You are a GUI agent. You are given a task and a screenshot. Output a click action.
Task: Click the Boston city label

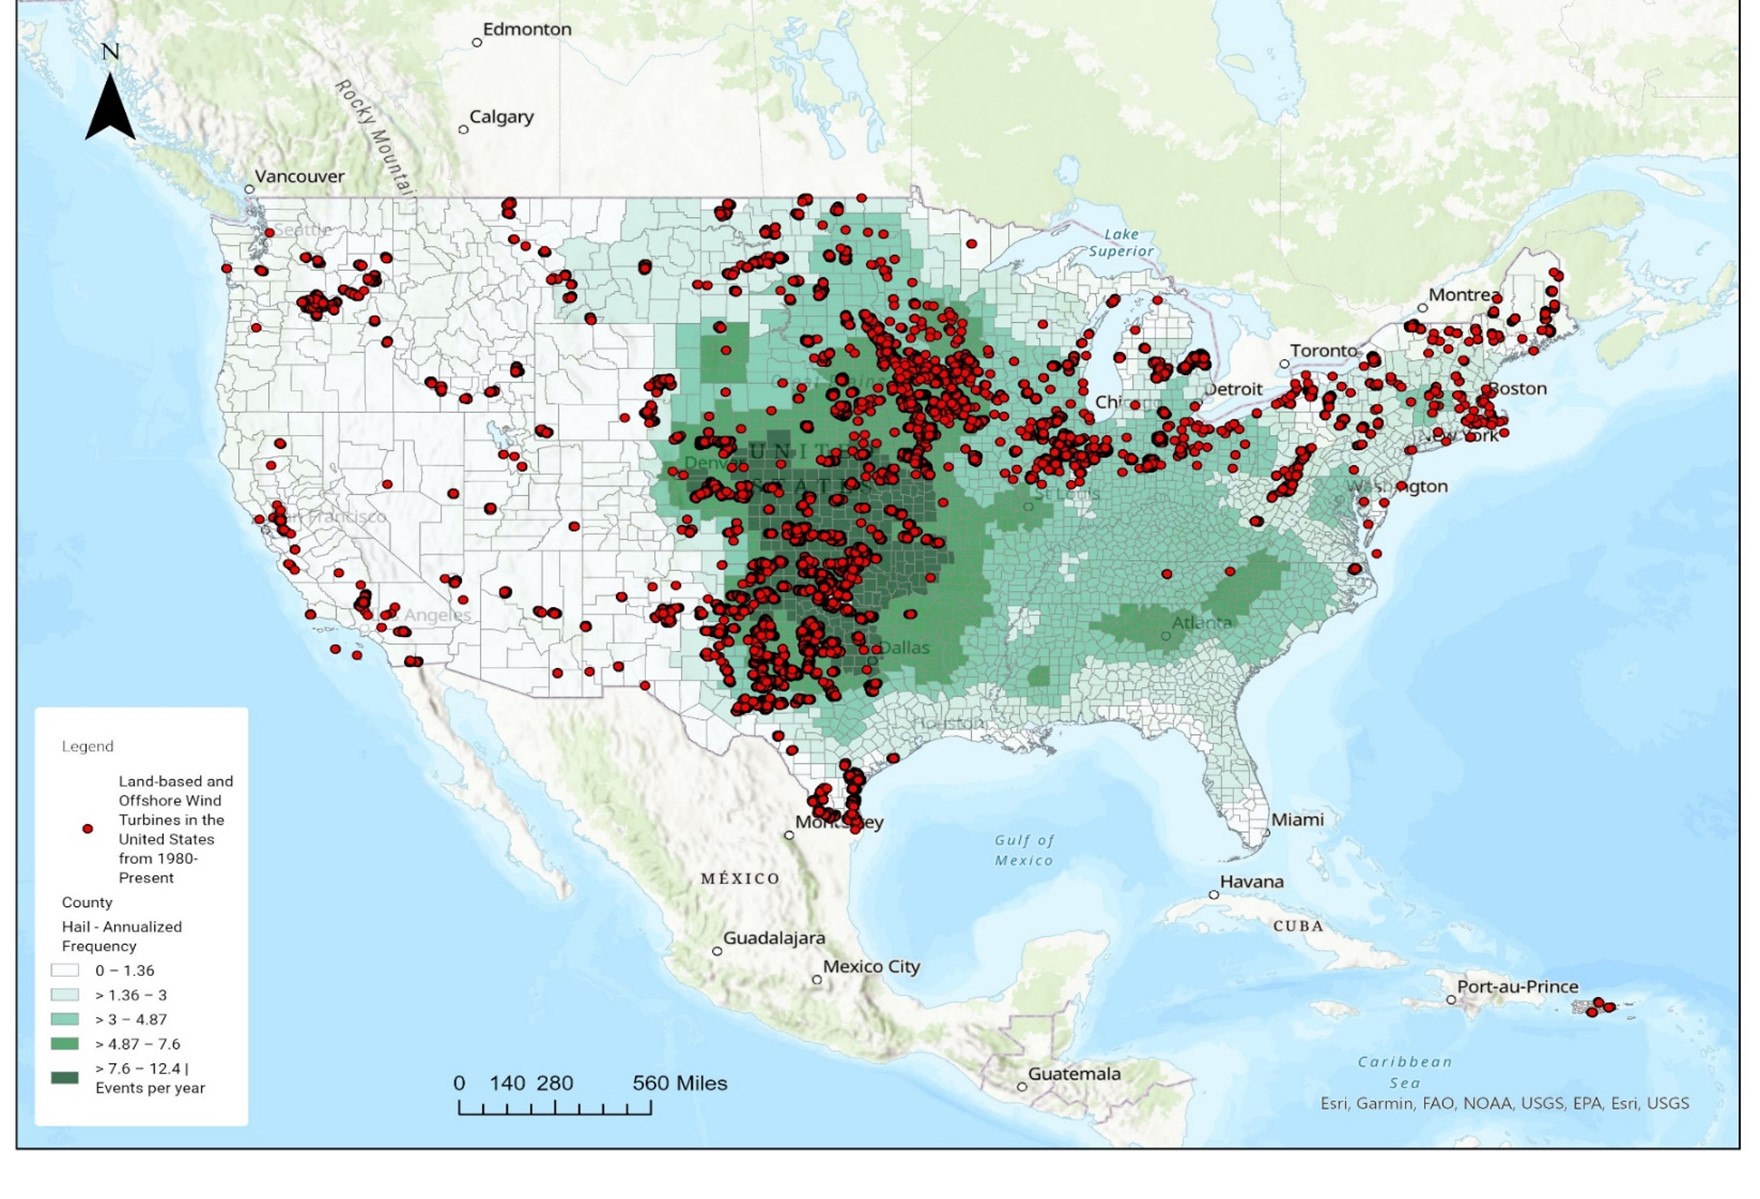[1517, 389]
